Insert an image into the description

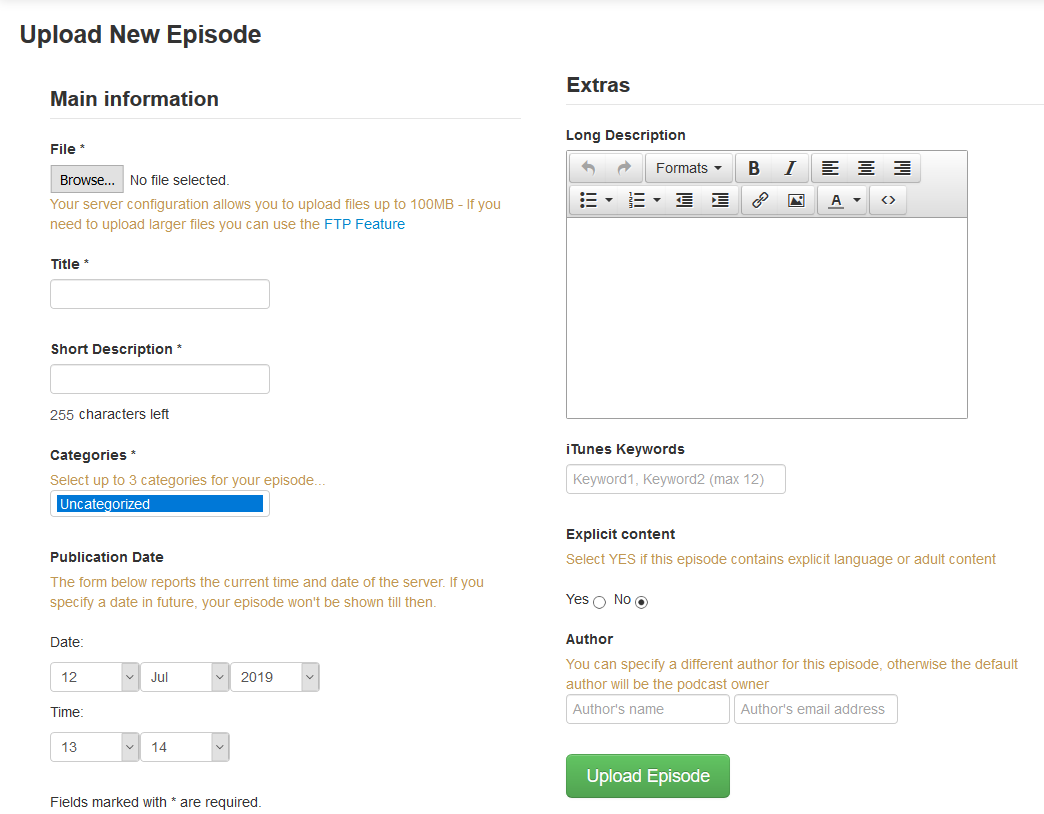796,200
